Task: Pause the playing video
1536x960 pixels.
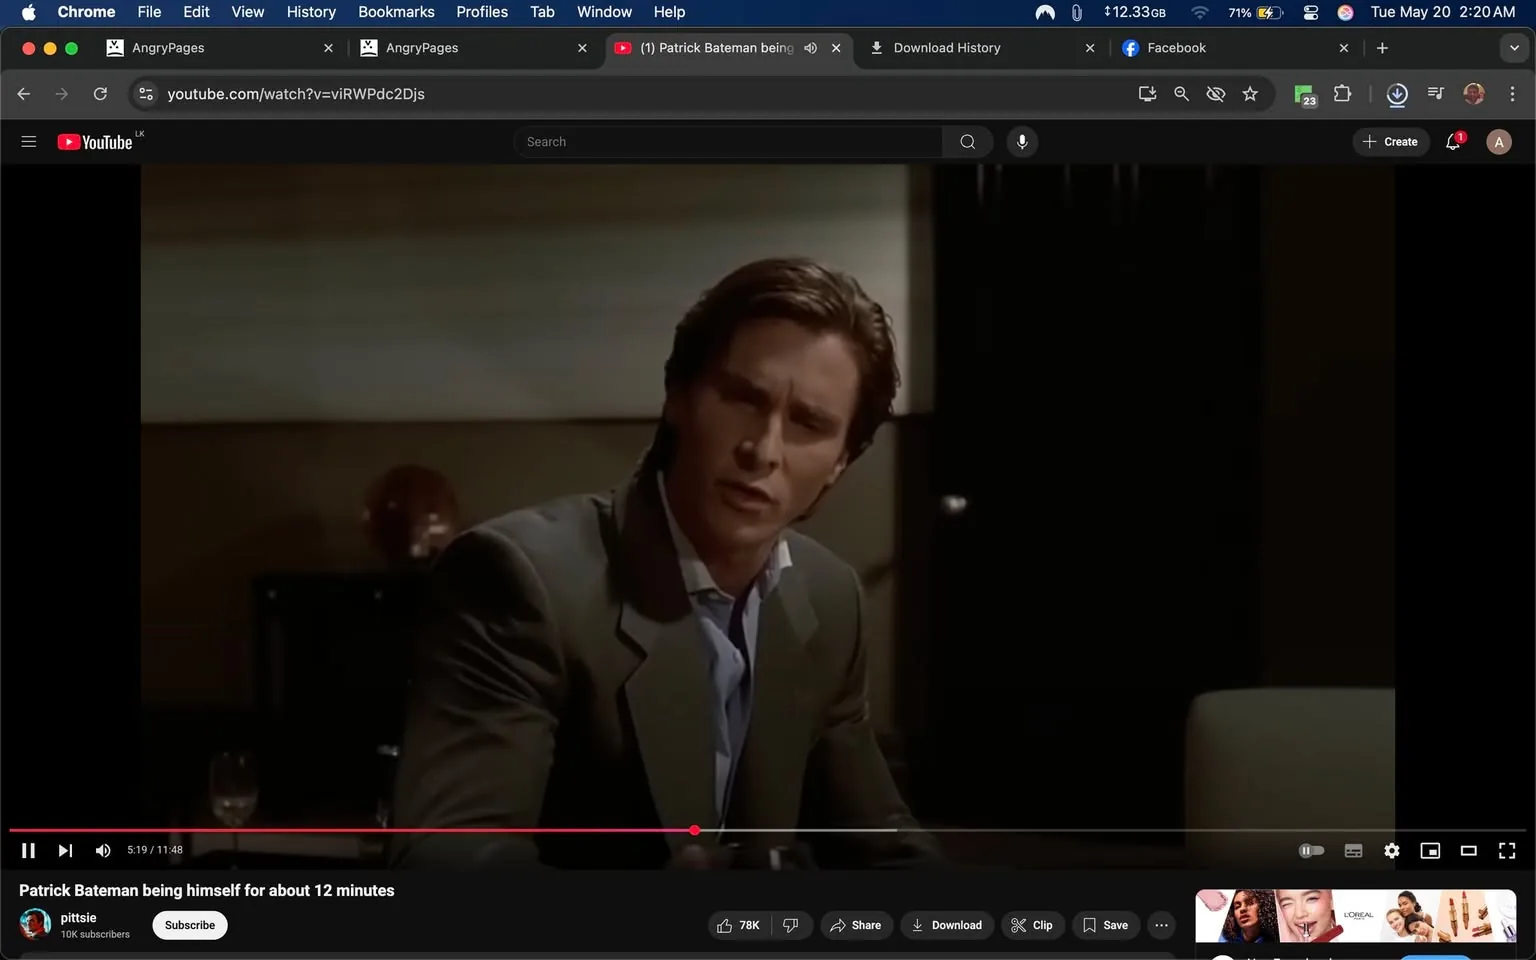Action: pyautogui.click(x=28, y=850)
